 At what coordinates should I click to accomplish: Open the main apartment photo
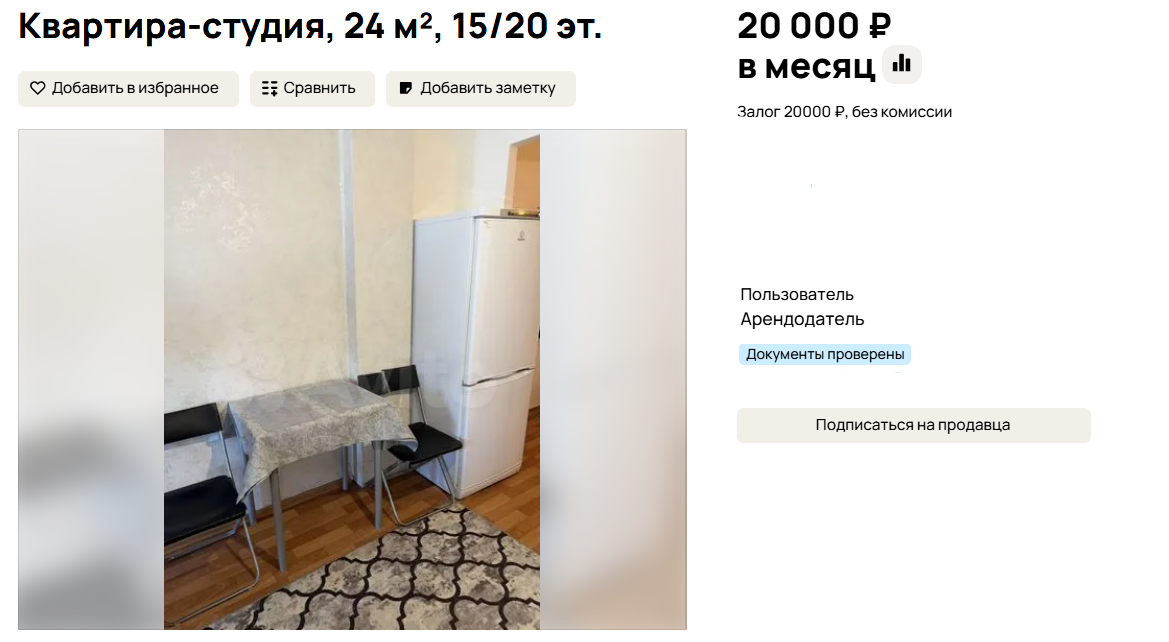point(352,380)
